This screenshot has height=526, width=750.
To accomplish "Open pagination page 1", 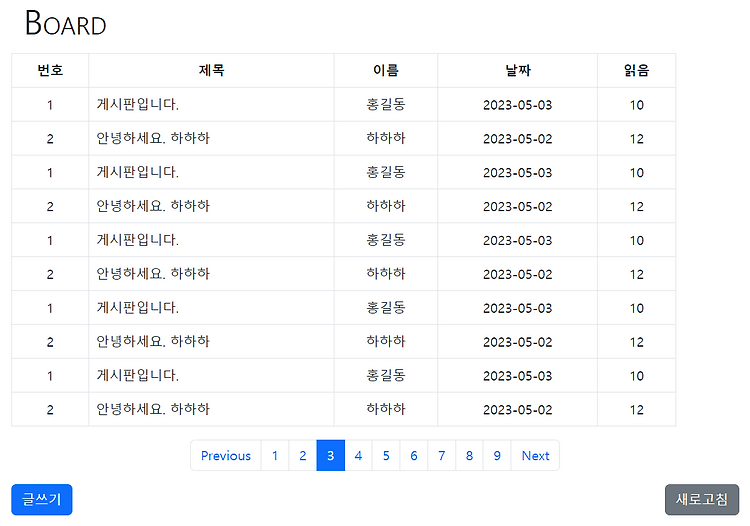I will (275, 455).
